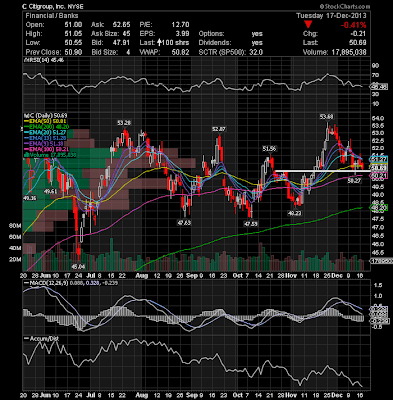This screenshot has height=400, width=393.
Task: Click the pink EMA(100) legend entry
Action: point(47,149)
